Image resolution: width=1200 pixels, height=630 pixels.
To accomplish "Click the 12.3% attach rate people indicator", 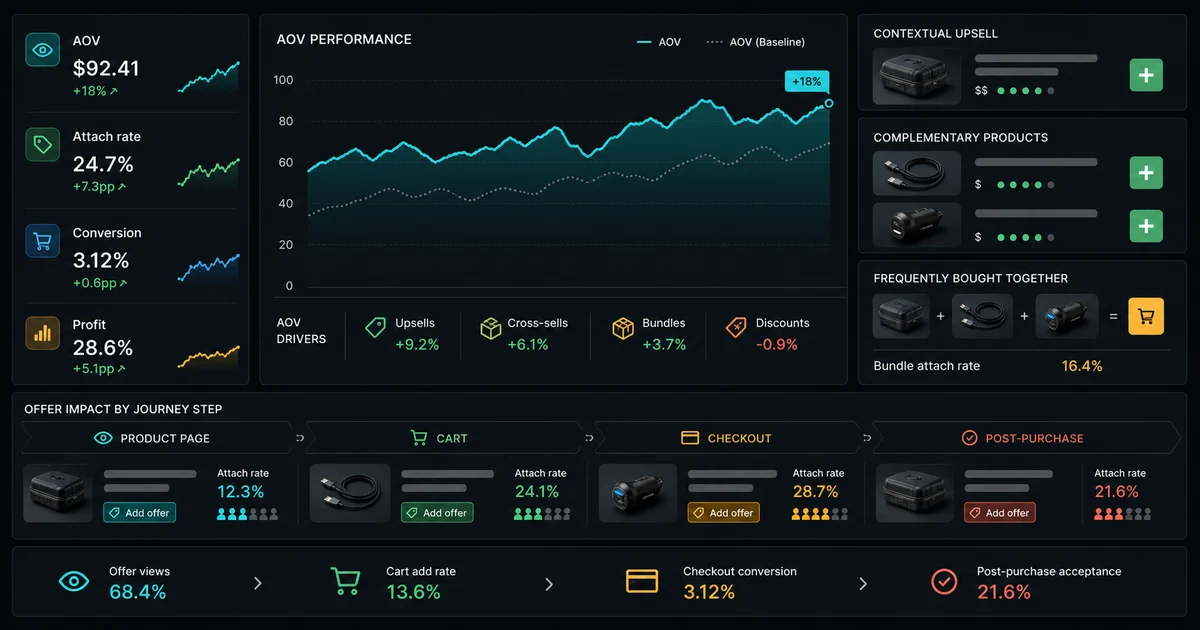I will pyautogui.click(x=247, y=514).
